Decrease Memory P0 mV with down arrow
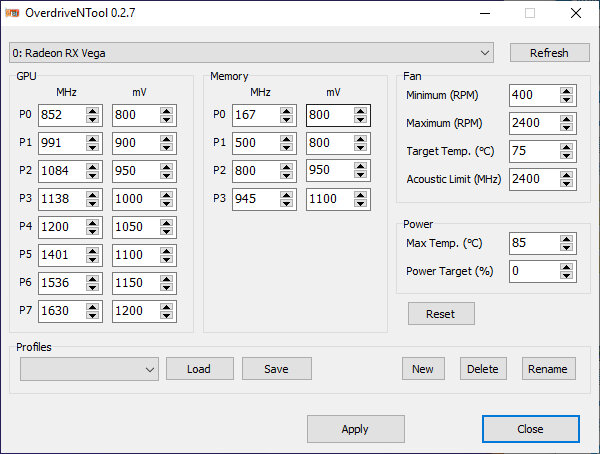Screen dimensions: 600x454 click(360, 119)
